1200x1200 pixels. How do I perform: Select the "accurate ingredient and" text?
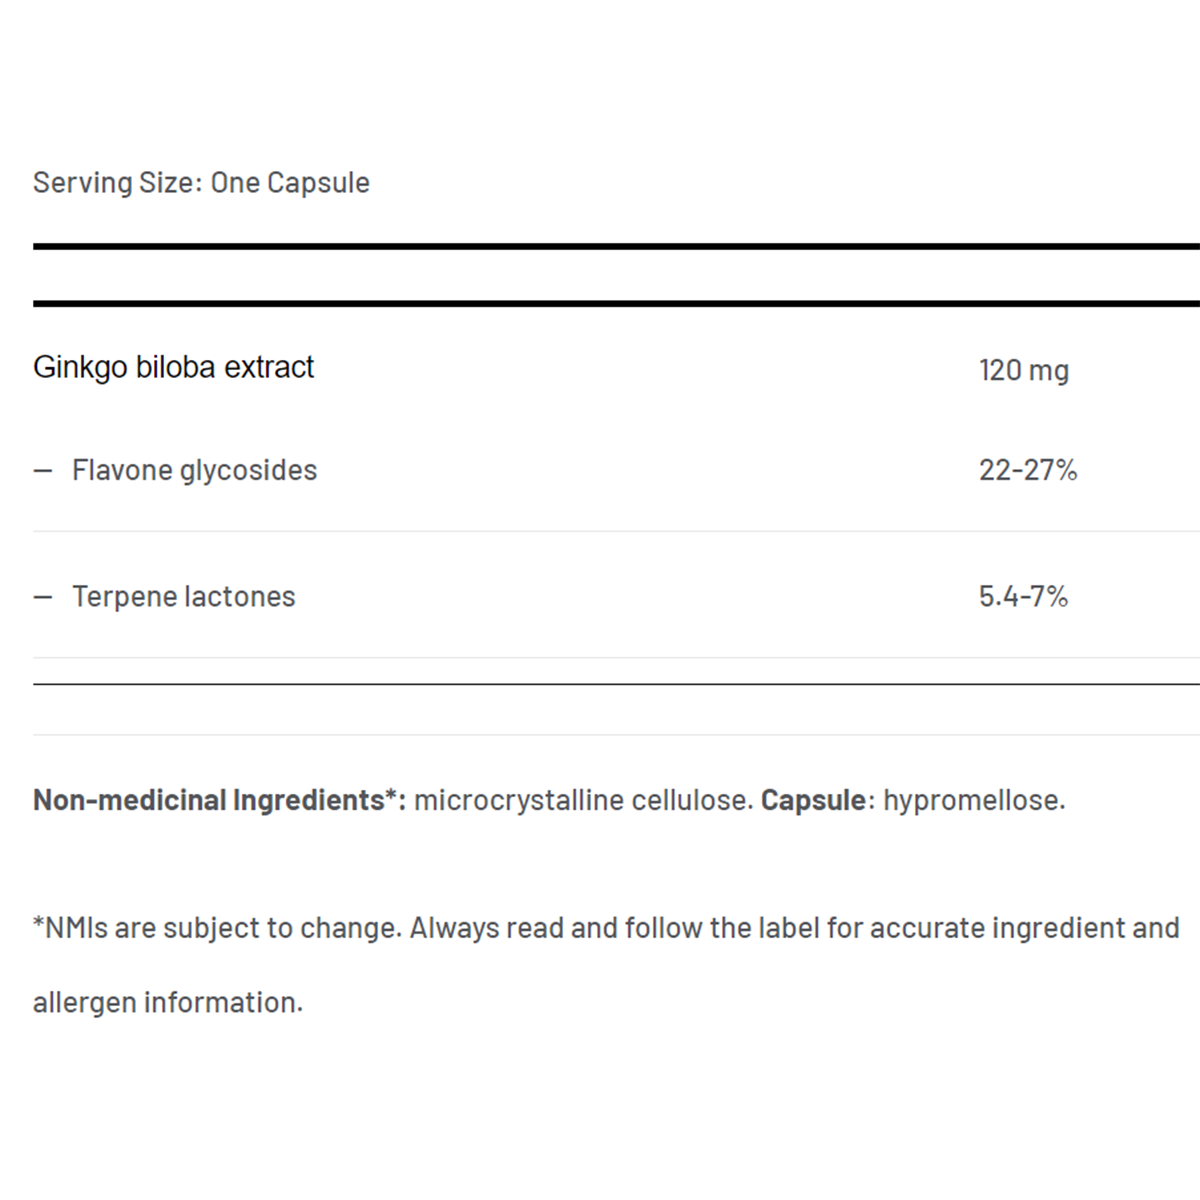pyautogui.click(x=1024, y=928)
